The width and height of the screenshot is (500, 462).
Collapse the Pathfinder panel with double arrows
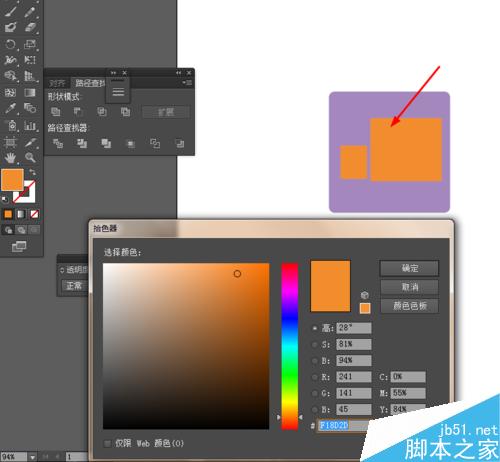[x=179, y=73]
